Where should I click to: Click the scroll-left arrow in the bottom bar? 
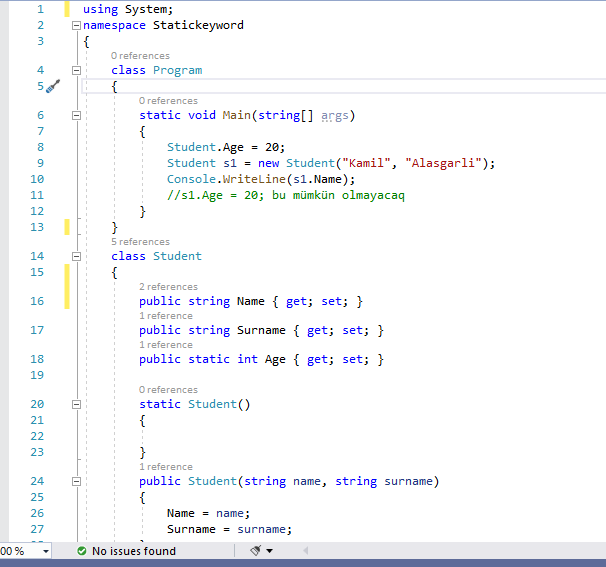tap(306, 551)
